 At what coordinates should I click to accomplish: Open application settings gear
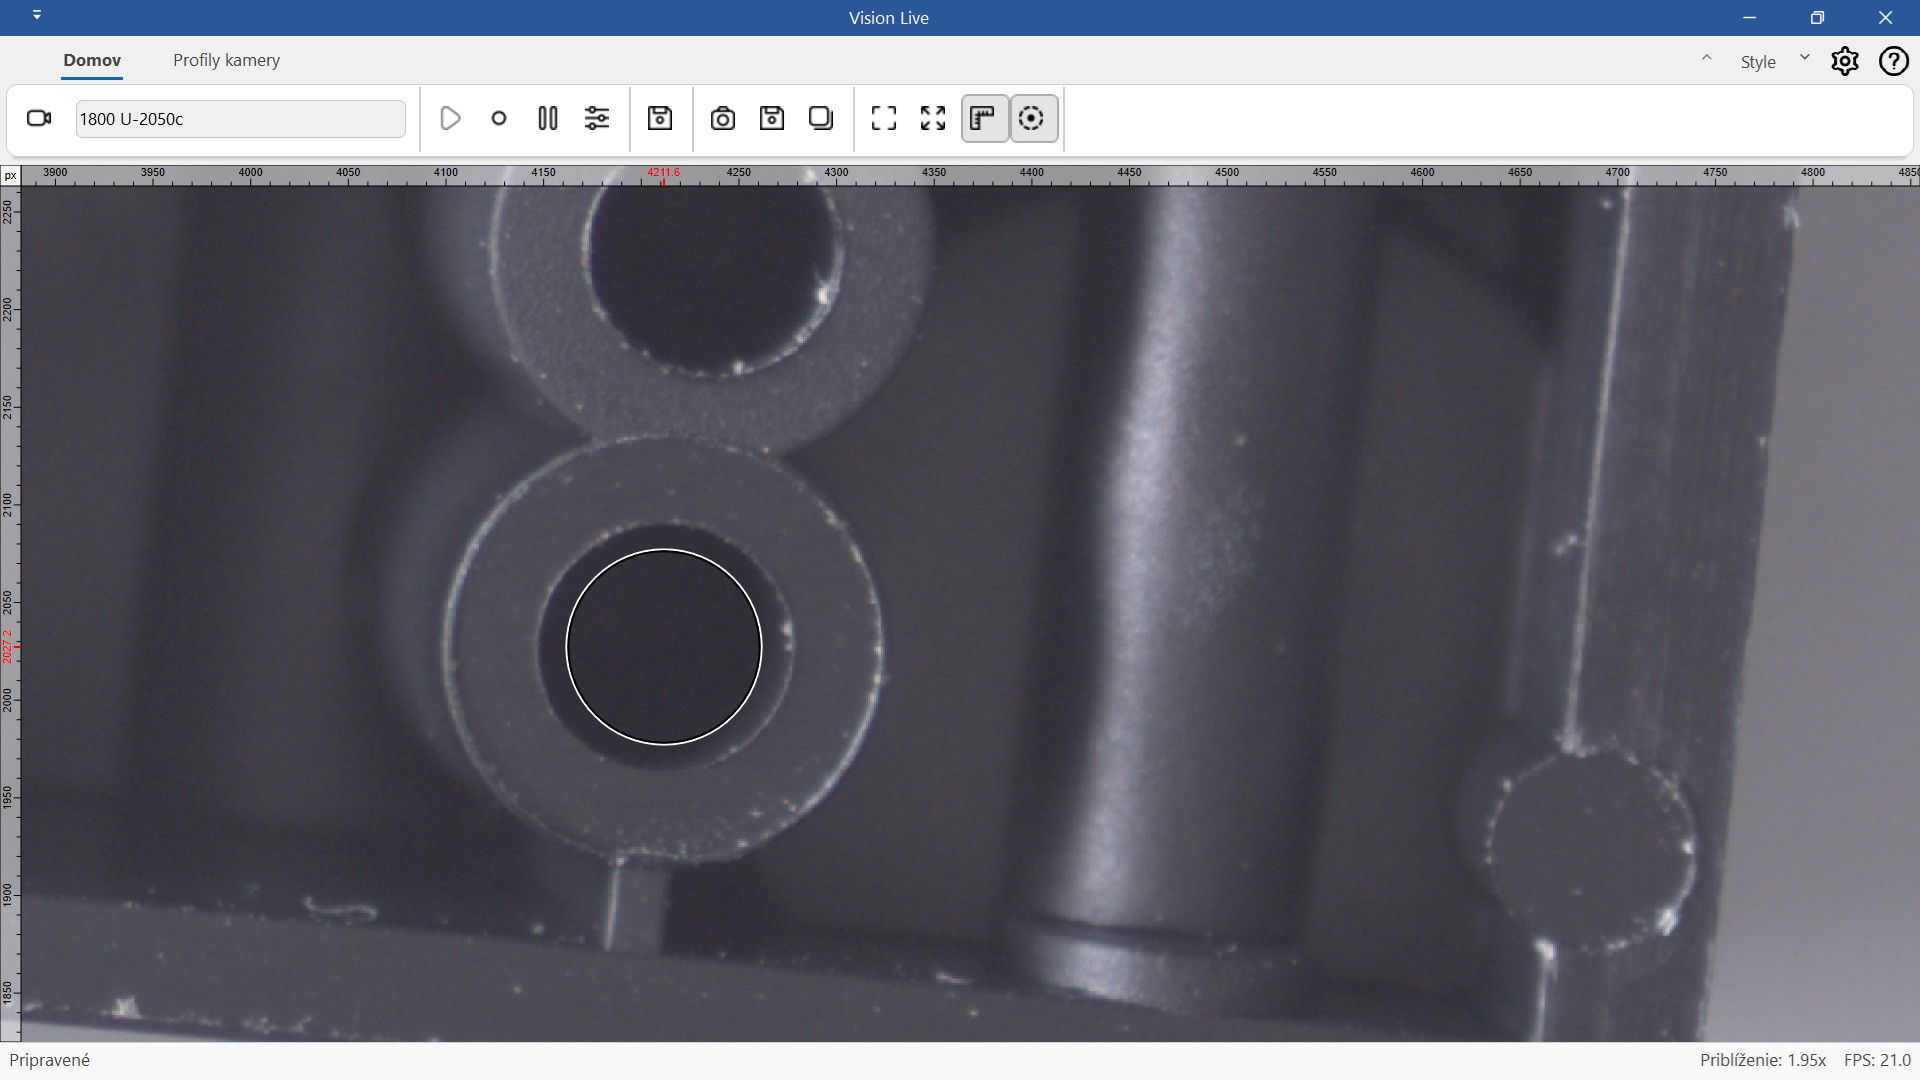pos(1845,61)
